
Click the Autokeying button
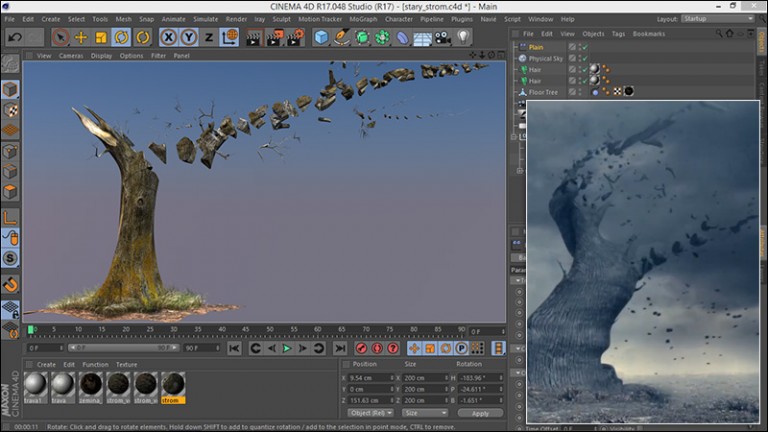coord(377,348)
